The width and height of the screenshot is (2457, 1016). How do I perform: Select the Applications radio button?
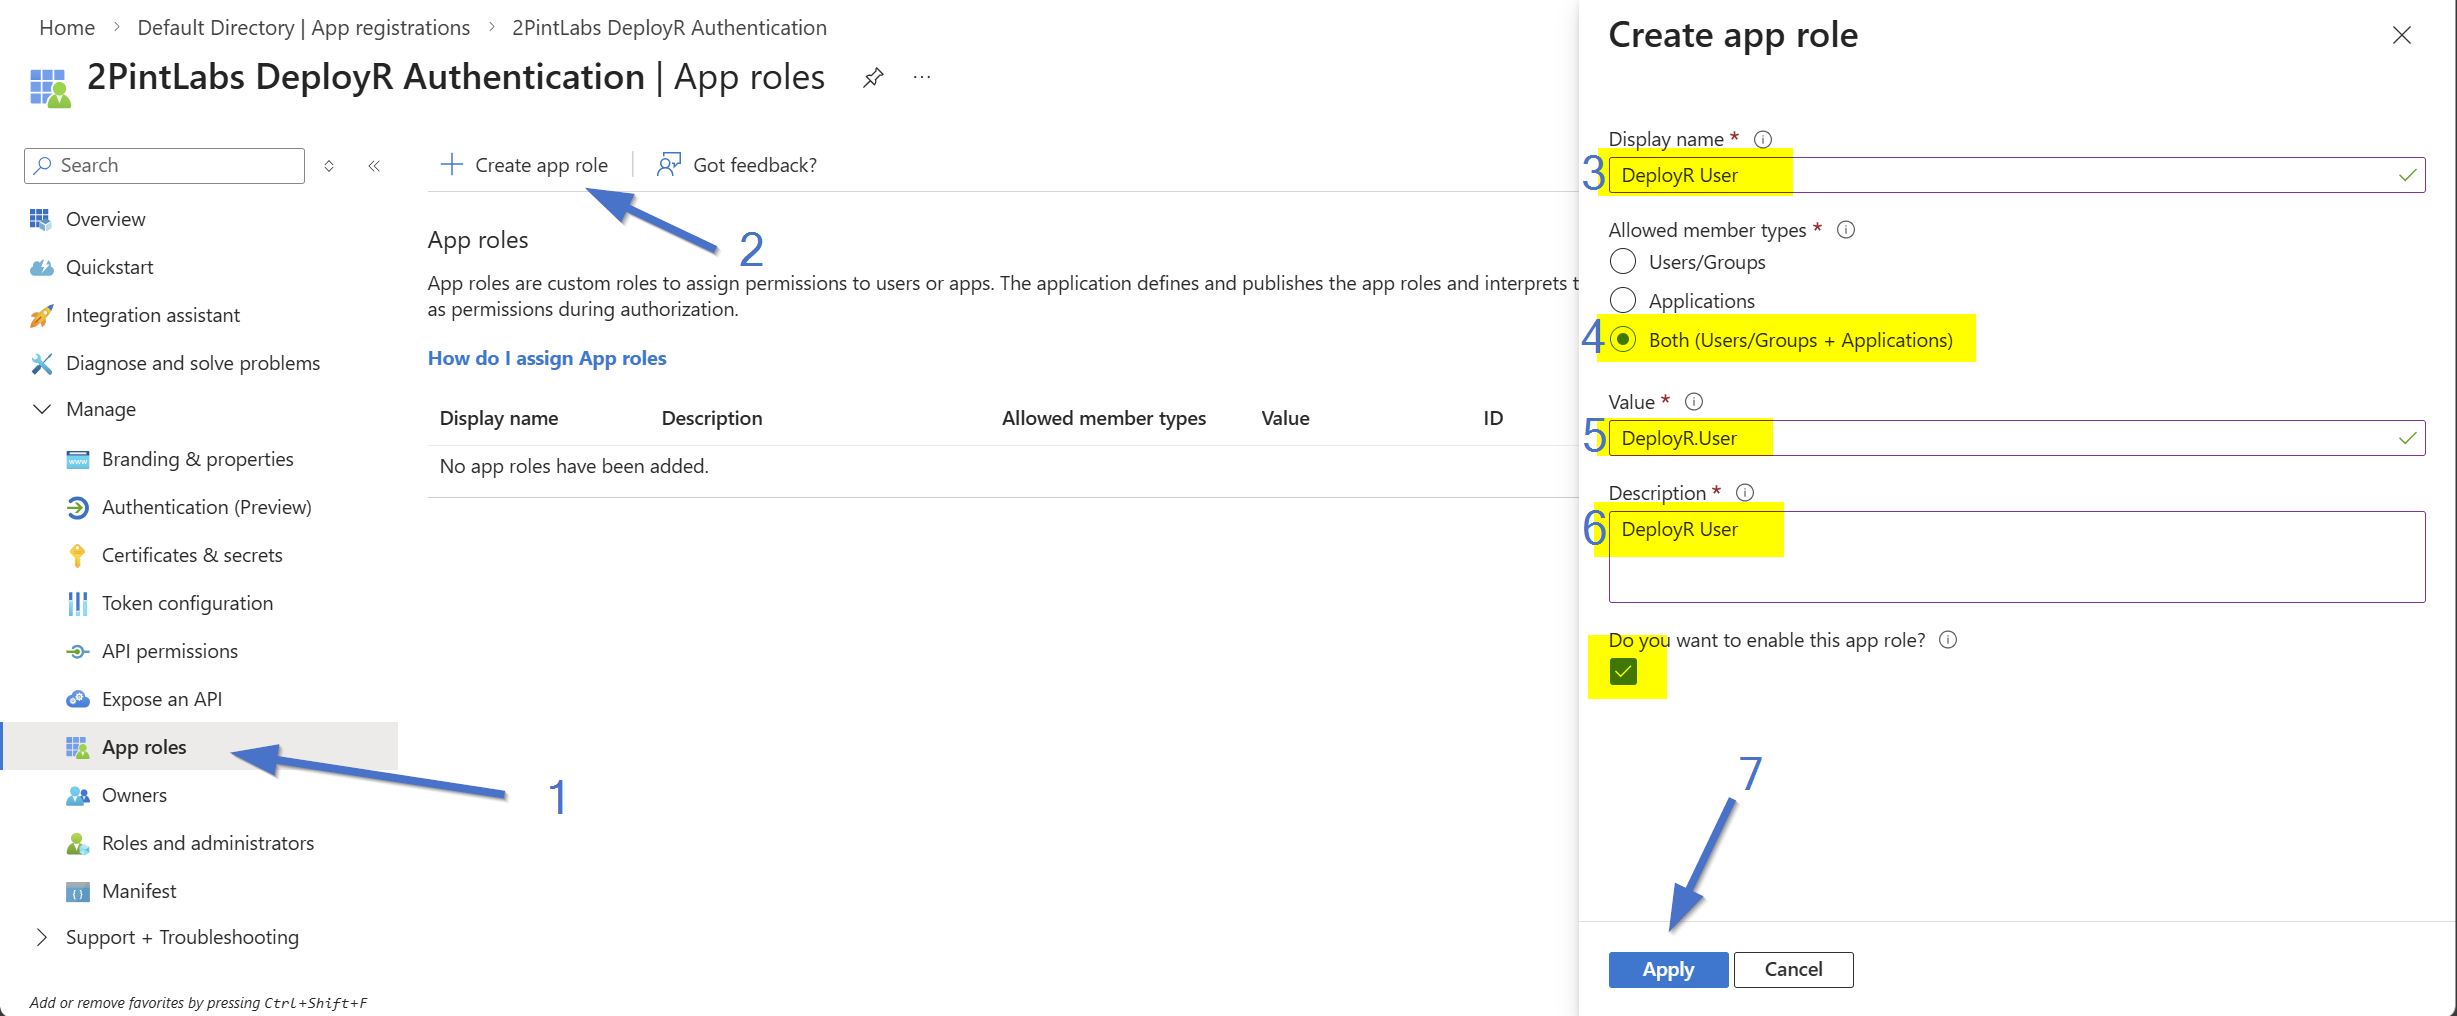[x=1623, y=300]
